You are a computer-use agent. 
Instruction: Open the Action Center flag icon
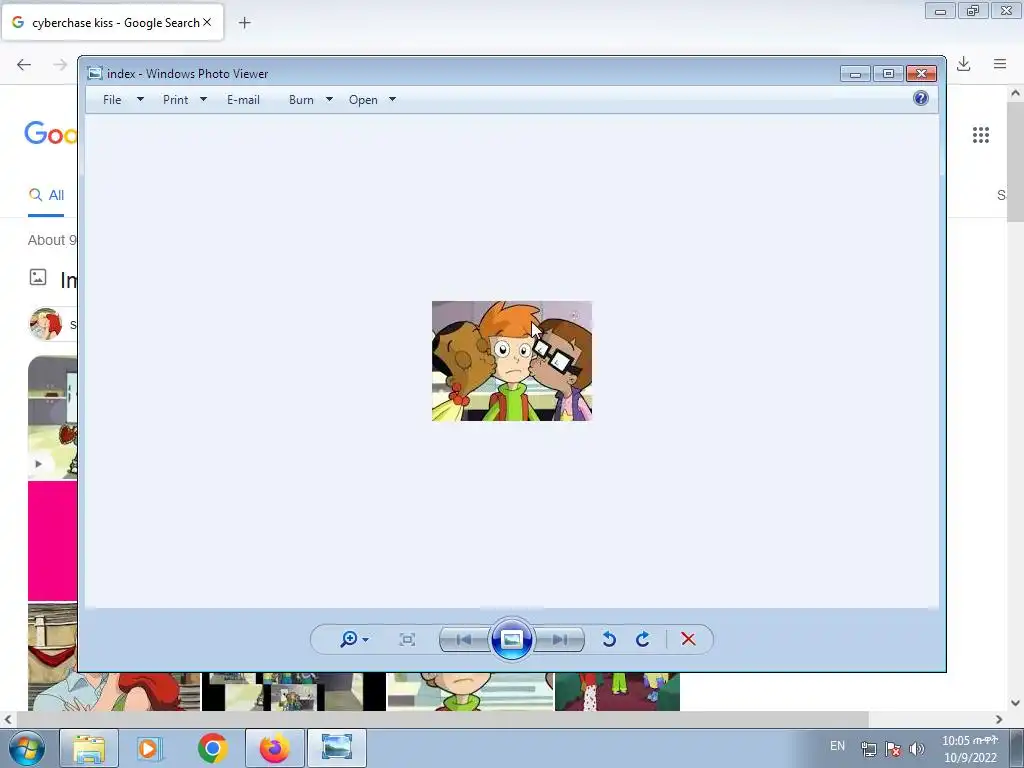[x=893, y=749]
